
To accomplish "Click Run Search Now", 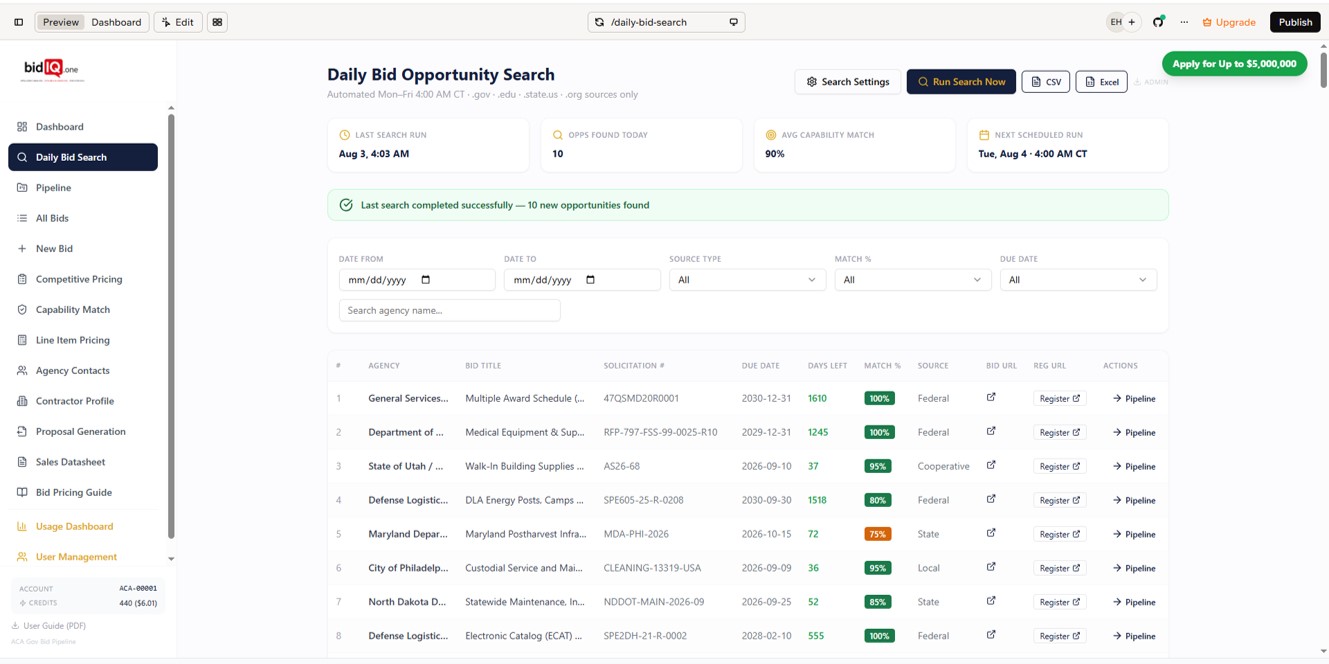I will [x=961, y=82].
